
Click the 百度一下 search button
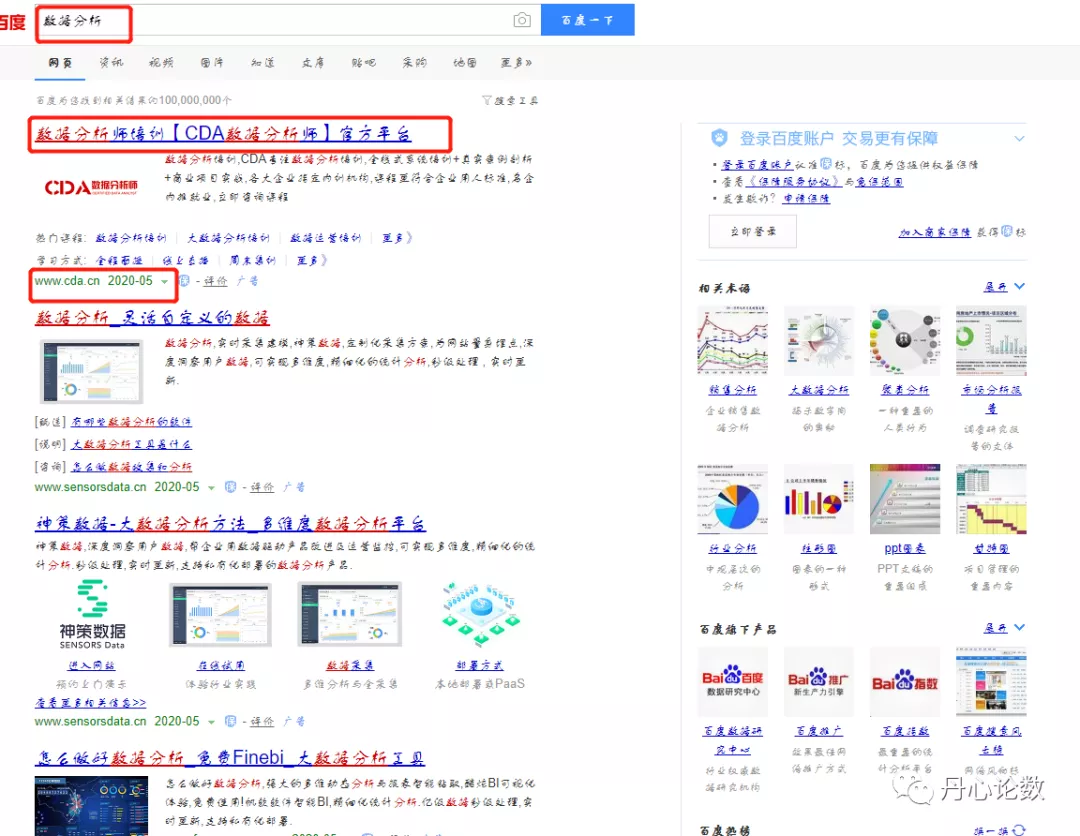point(588,20)
